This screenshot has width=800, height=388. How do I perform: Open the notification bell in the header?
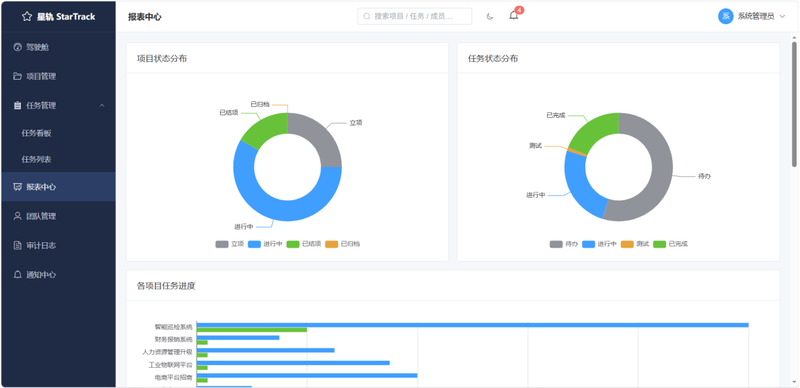tap(514, 15)
